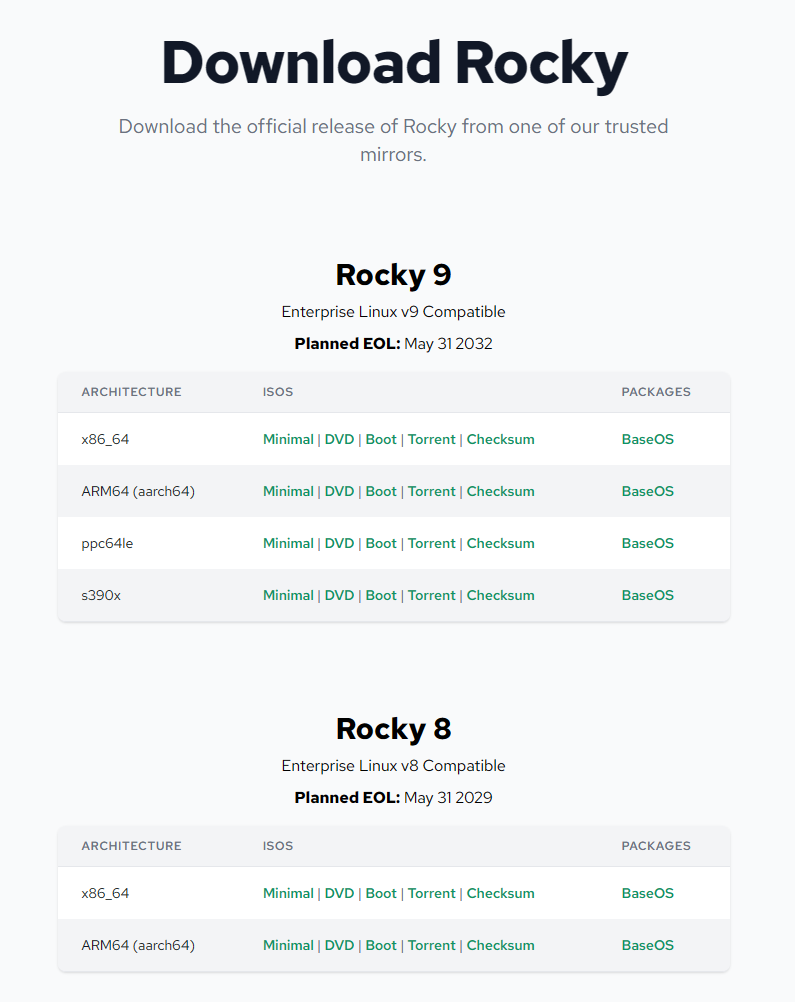View Rocky 9 ppc64le Checksum
Screen dimensions: 795x1002
[500, 543]
